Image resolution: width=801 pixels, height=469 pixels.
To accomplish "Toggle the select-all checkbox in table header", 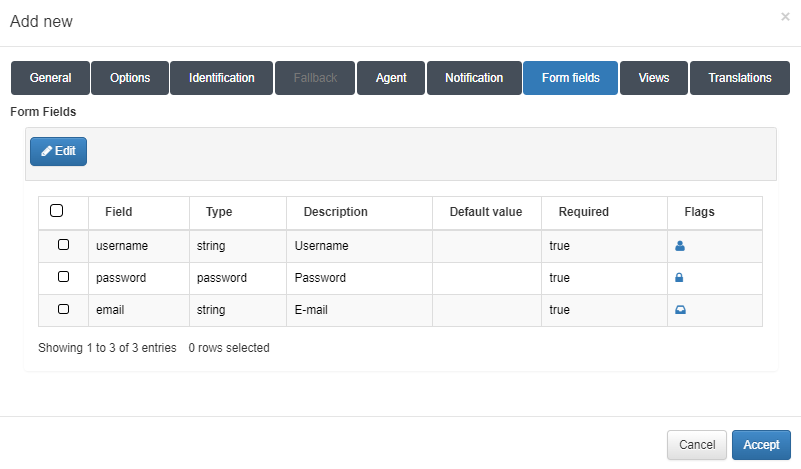I will (x=56, y=211).
